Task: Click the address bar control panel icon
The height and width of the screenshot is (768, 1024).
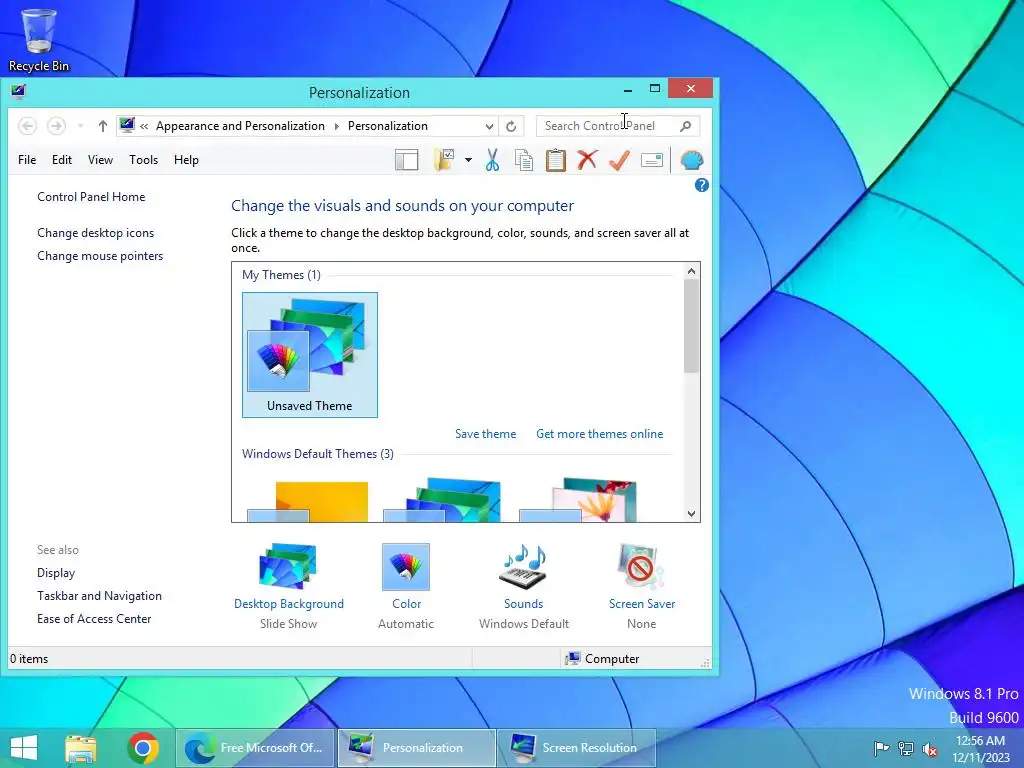Action: (x=127, y=125)
